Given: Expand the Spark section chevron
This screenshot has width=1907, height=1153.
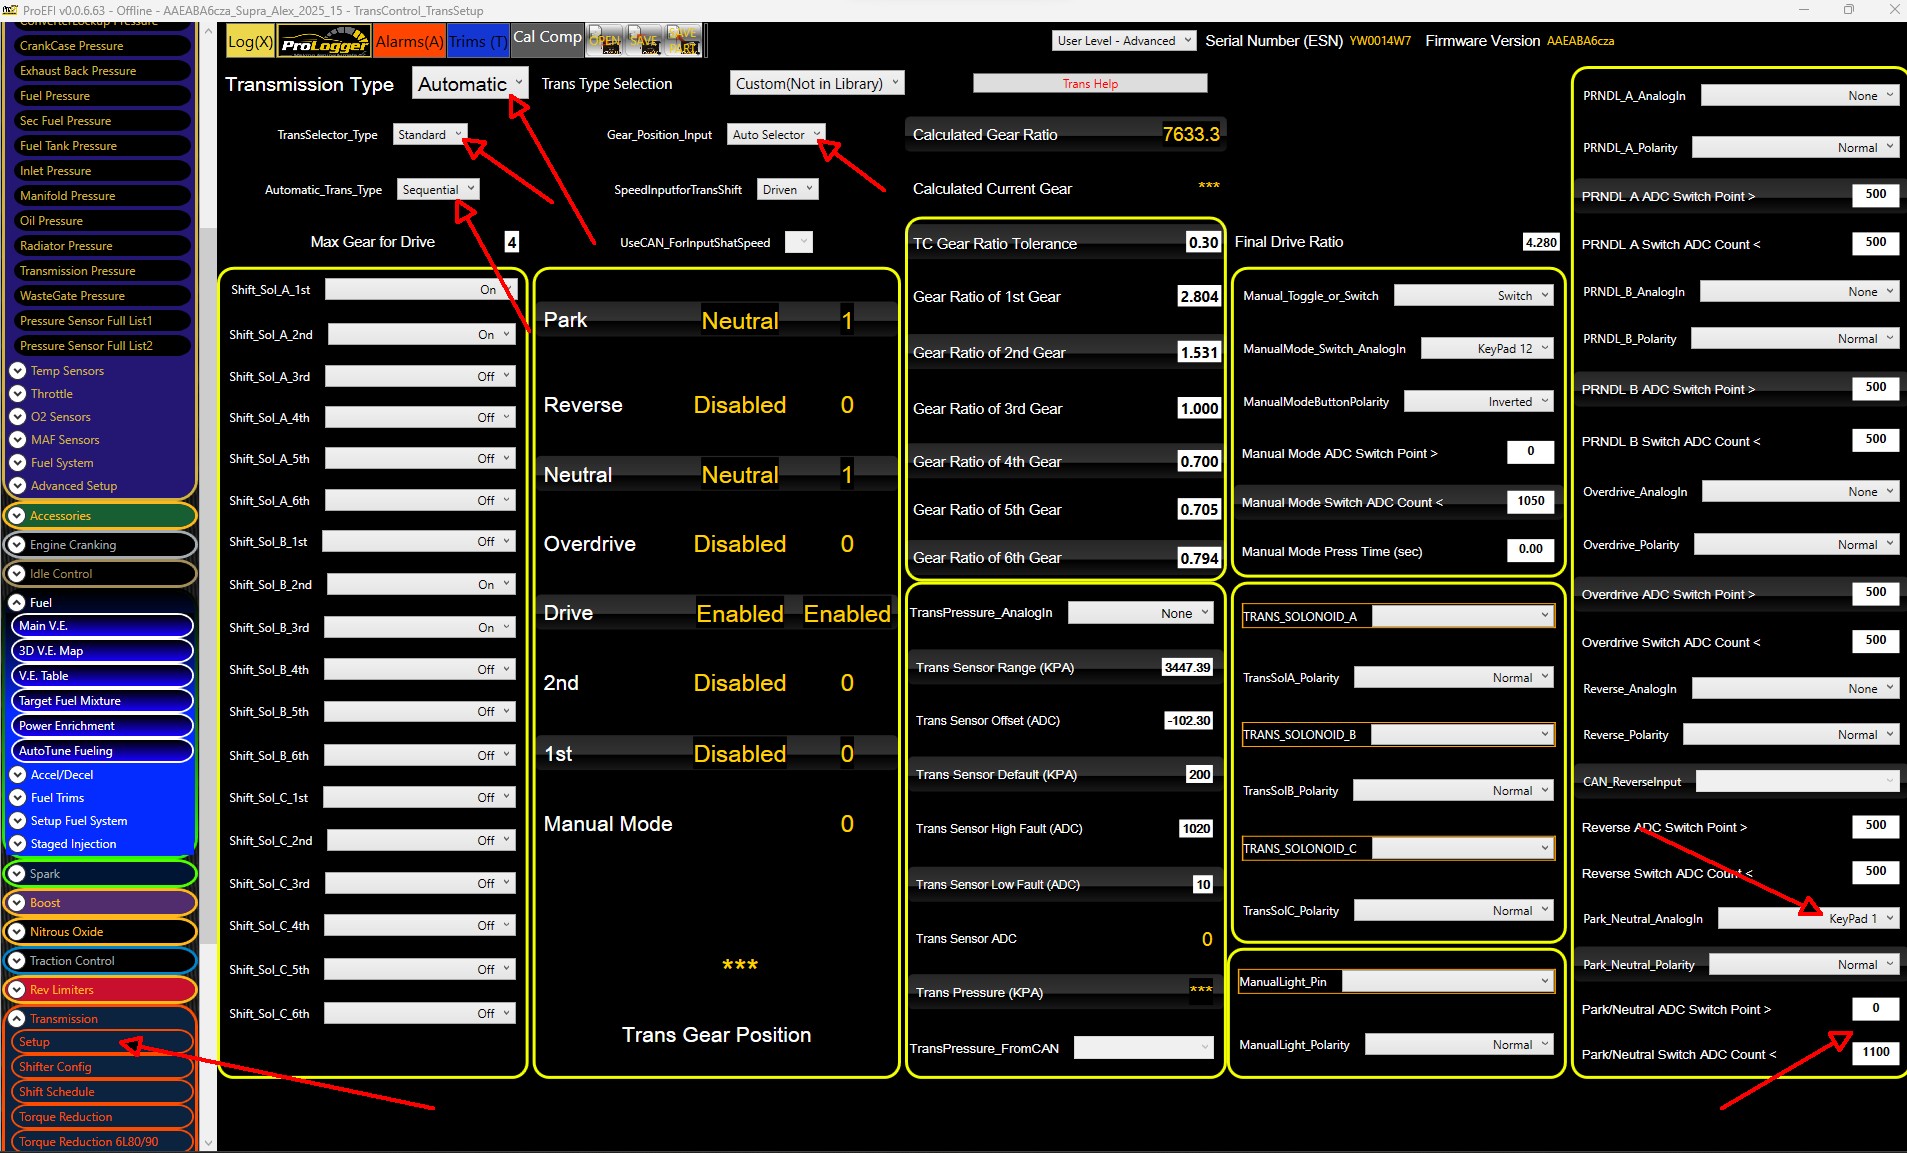Looking at the screenshot, I should (17, 874).
